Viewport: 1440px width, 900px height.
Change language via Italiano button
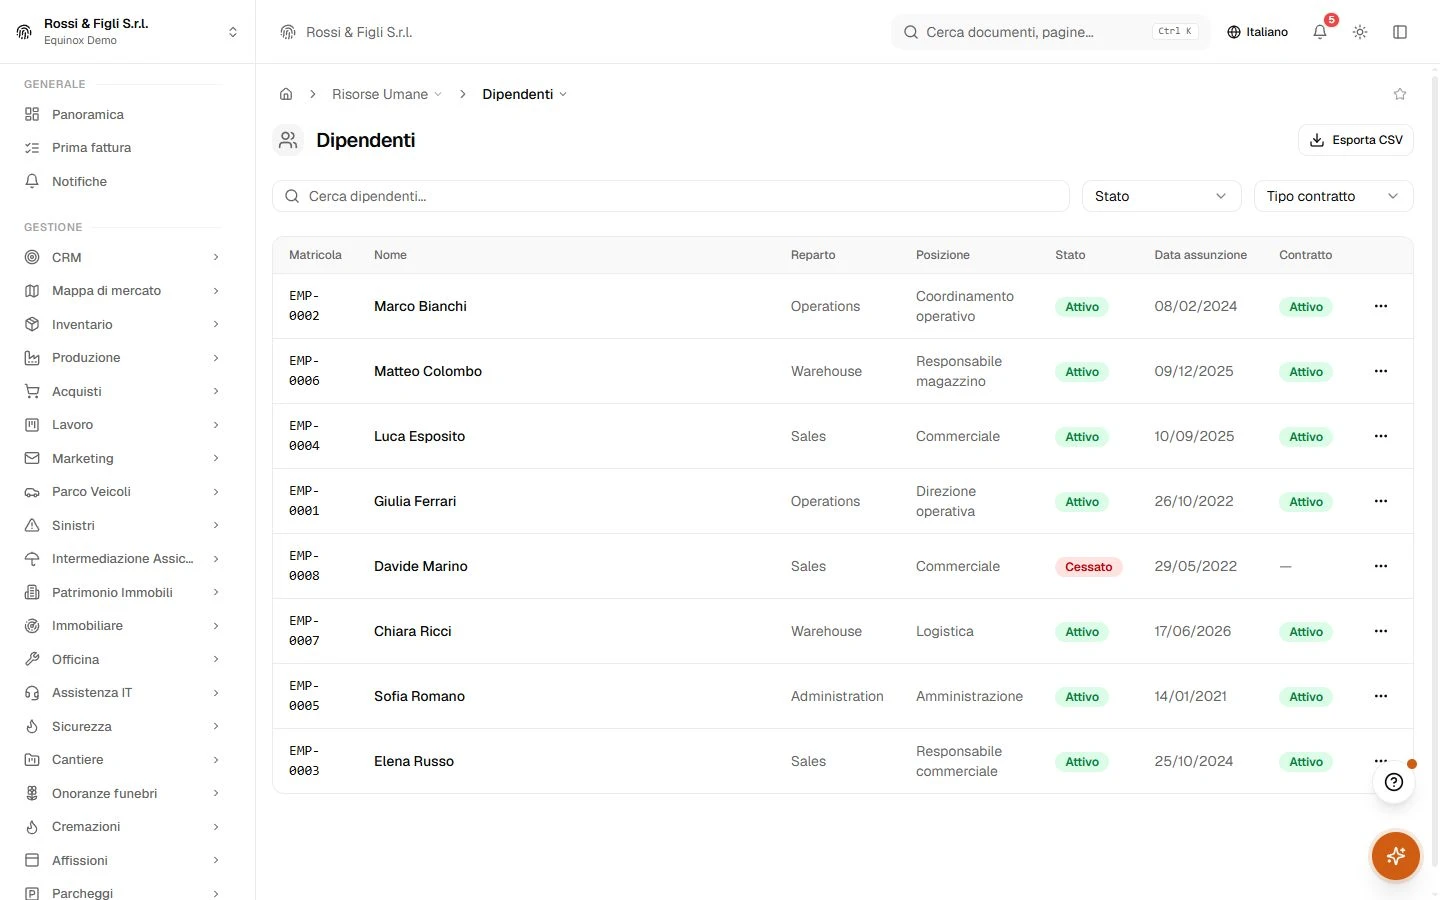[x=1258, y=32]
